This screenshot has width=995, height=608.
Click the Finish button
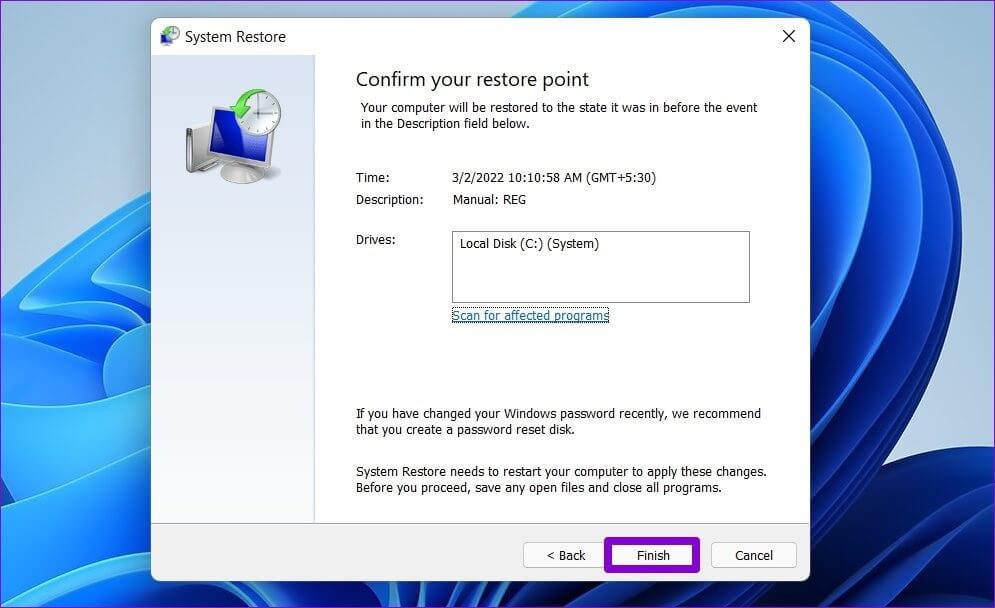652,555
